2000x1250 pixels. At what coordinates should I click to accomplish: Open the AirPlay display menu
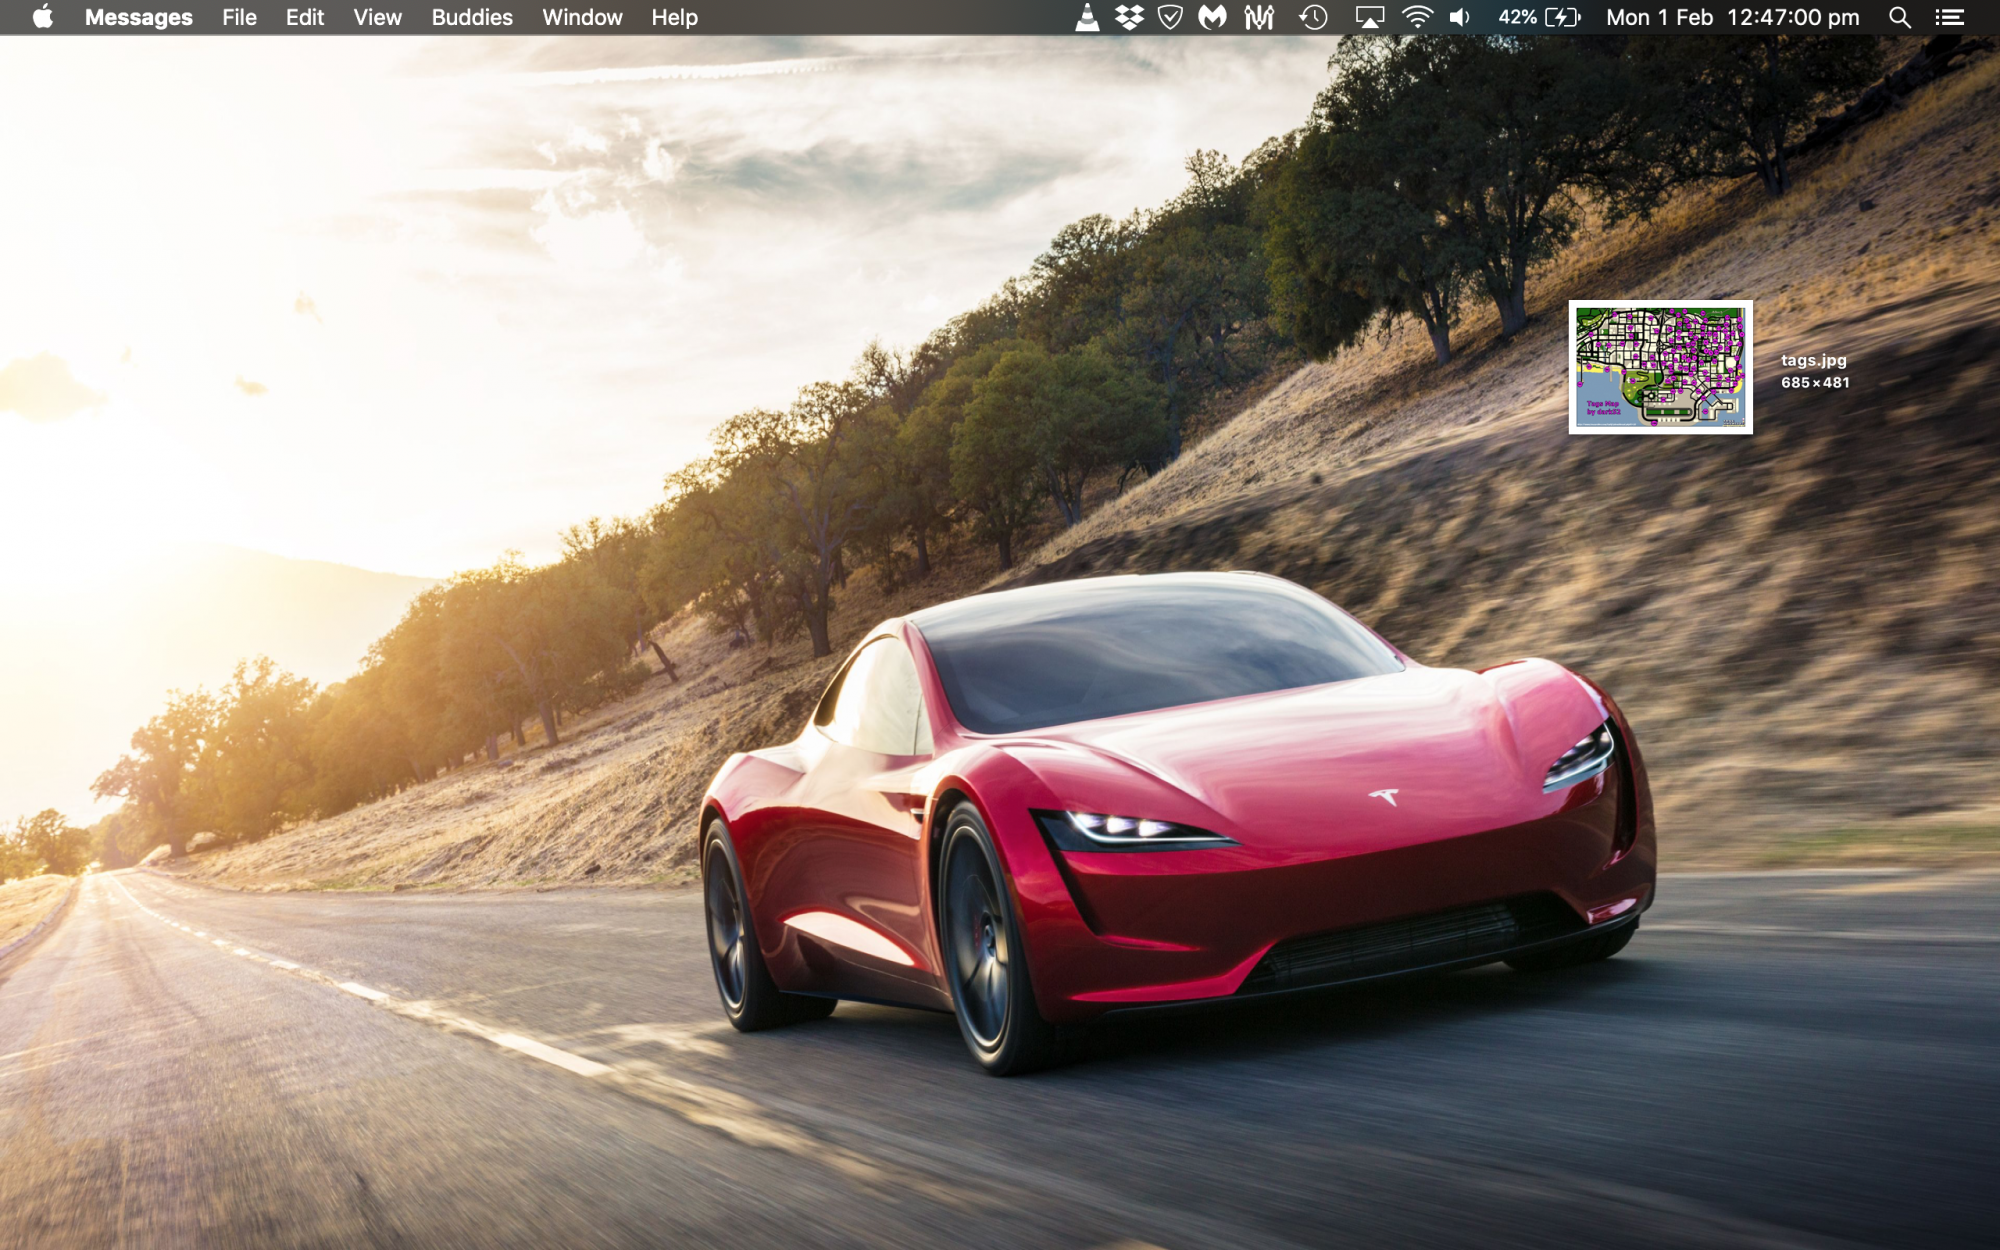[x=1369, y=17]
